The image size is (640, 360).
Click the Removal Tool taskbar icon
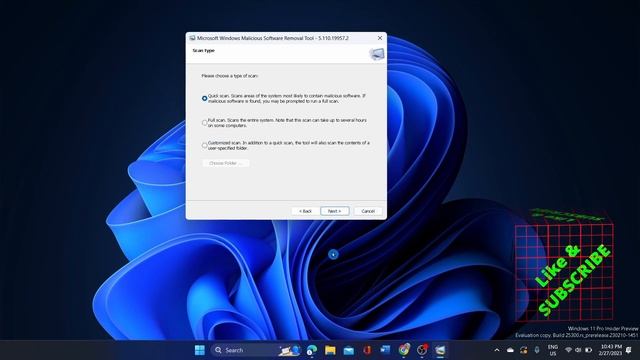(x=440, y=350)
